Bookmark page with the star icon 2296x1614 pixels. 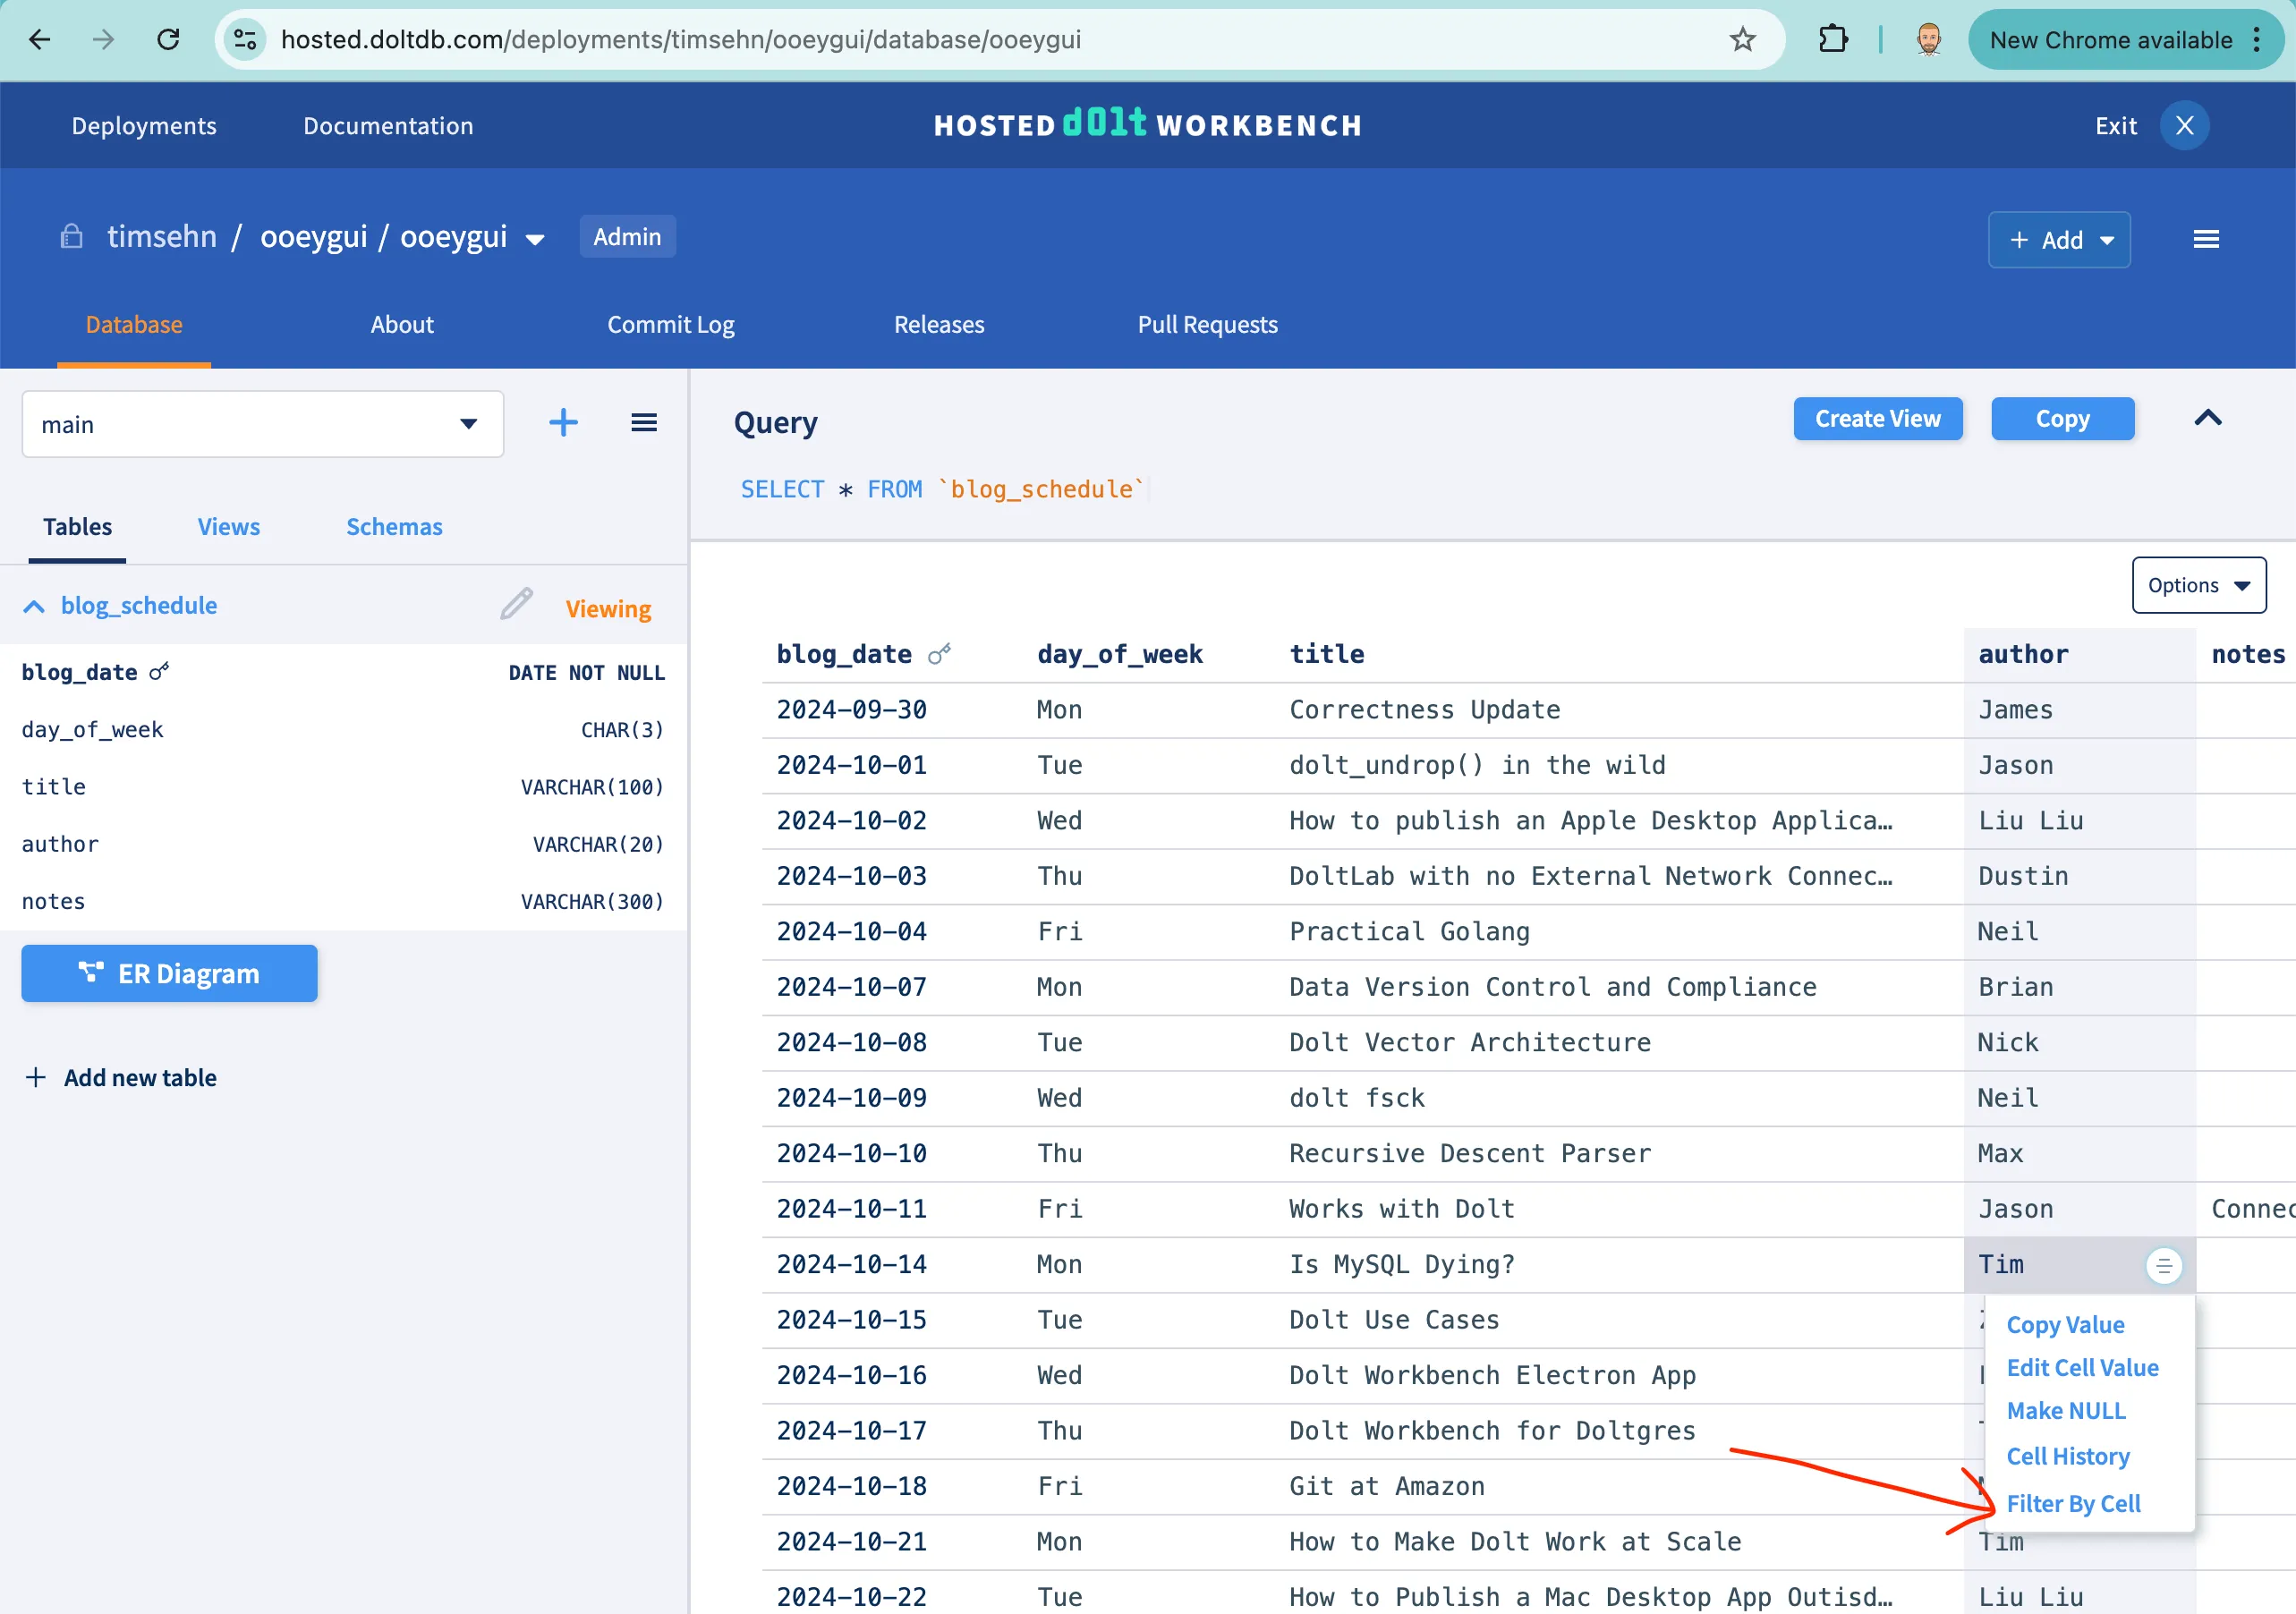(x=1742, y=40)
